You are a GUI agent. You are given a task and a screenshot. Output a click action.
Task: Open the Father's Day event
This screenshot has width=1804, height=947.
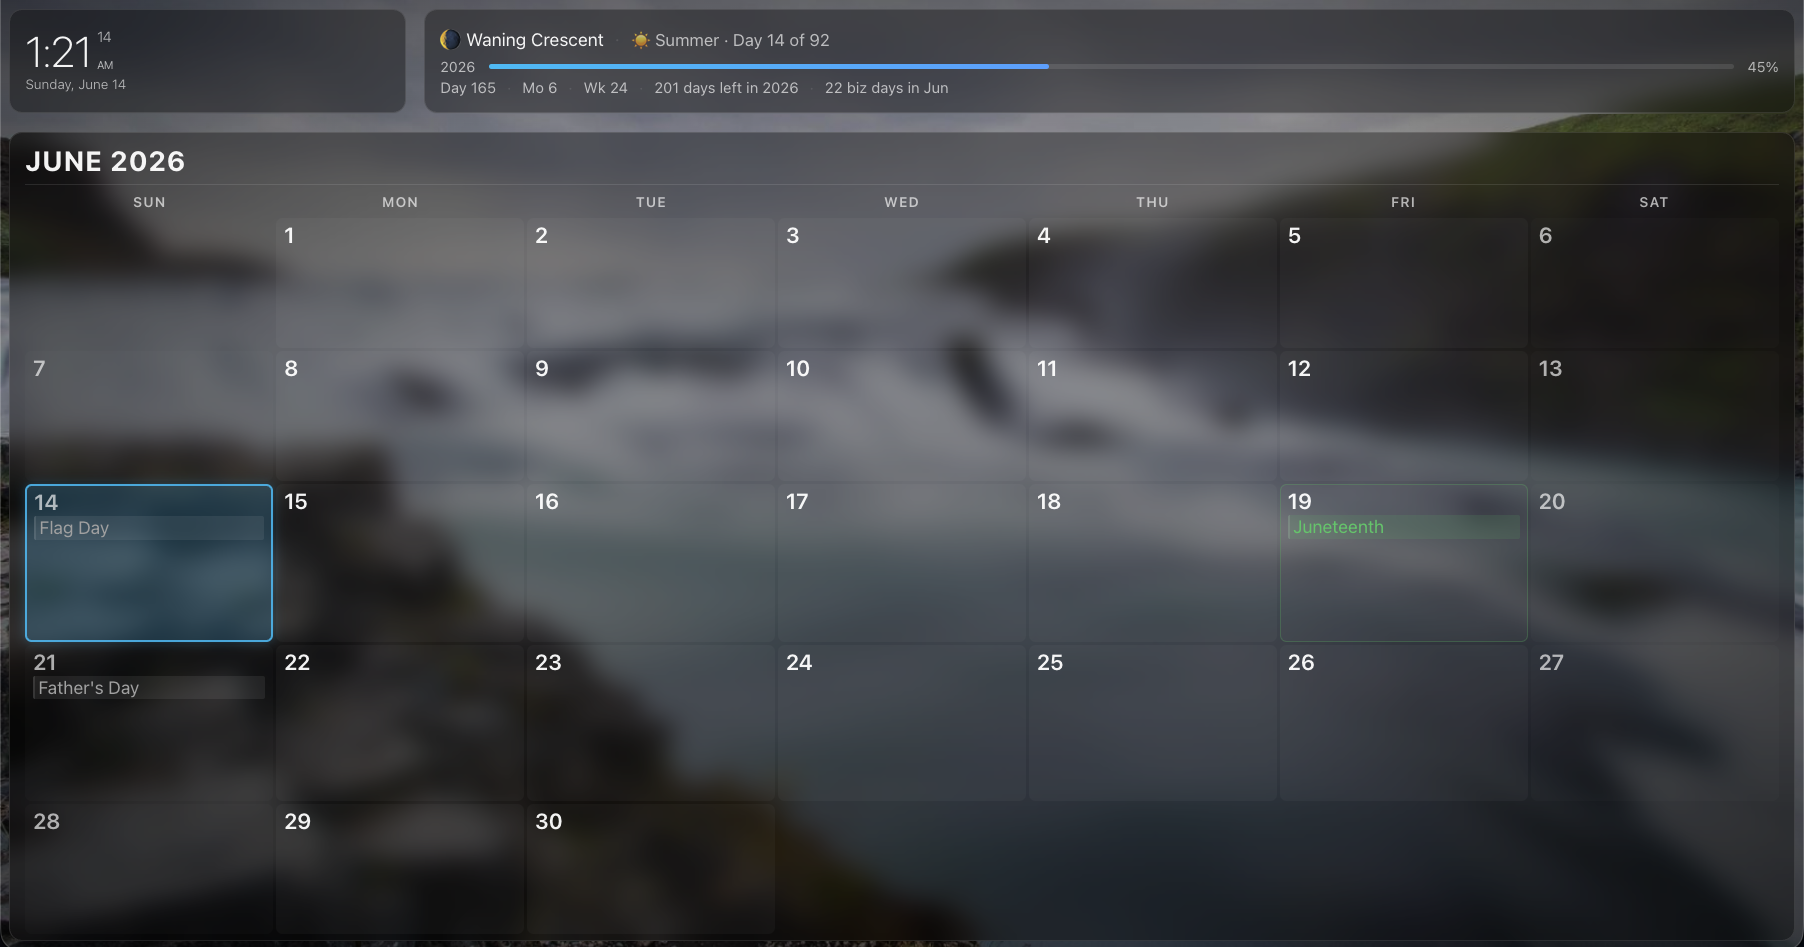click(149, 688)
